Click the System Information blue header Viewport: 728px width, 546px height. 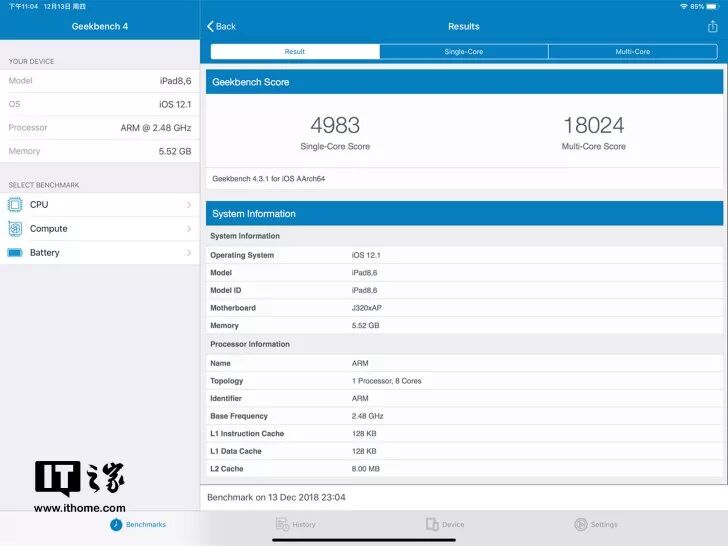(x=464, y=214)
